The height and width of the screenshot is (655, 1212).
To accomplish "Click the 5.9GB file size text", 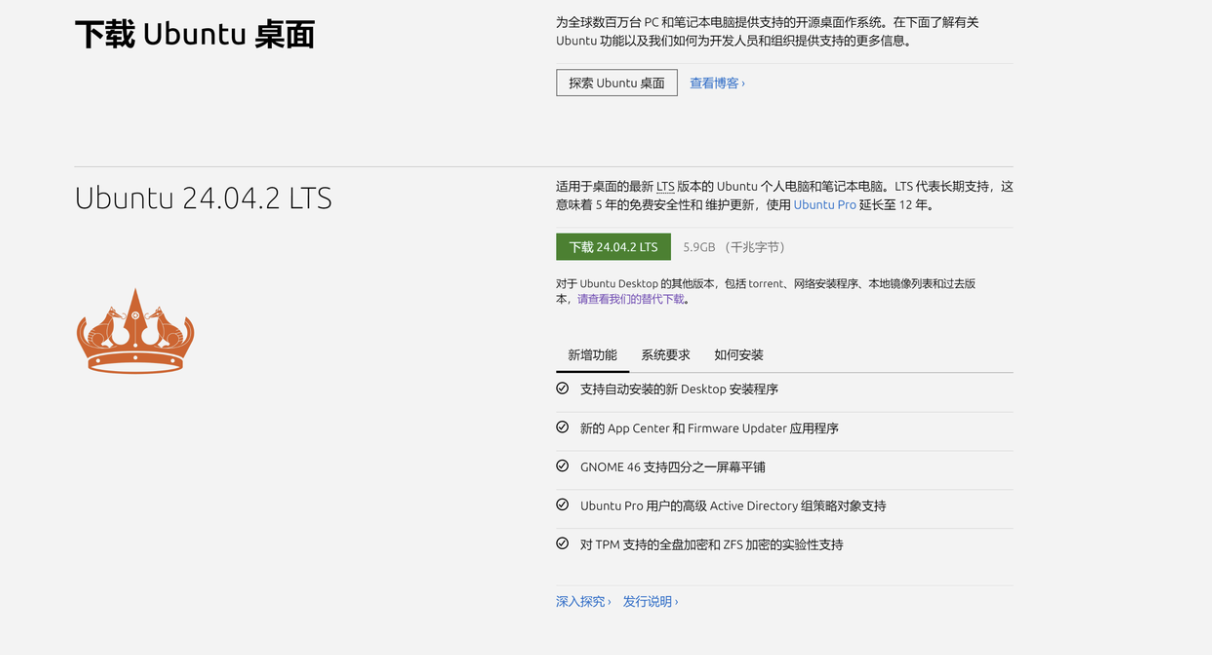I will [x=699, y=247].
